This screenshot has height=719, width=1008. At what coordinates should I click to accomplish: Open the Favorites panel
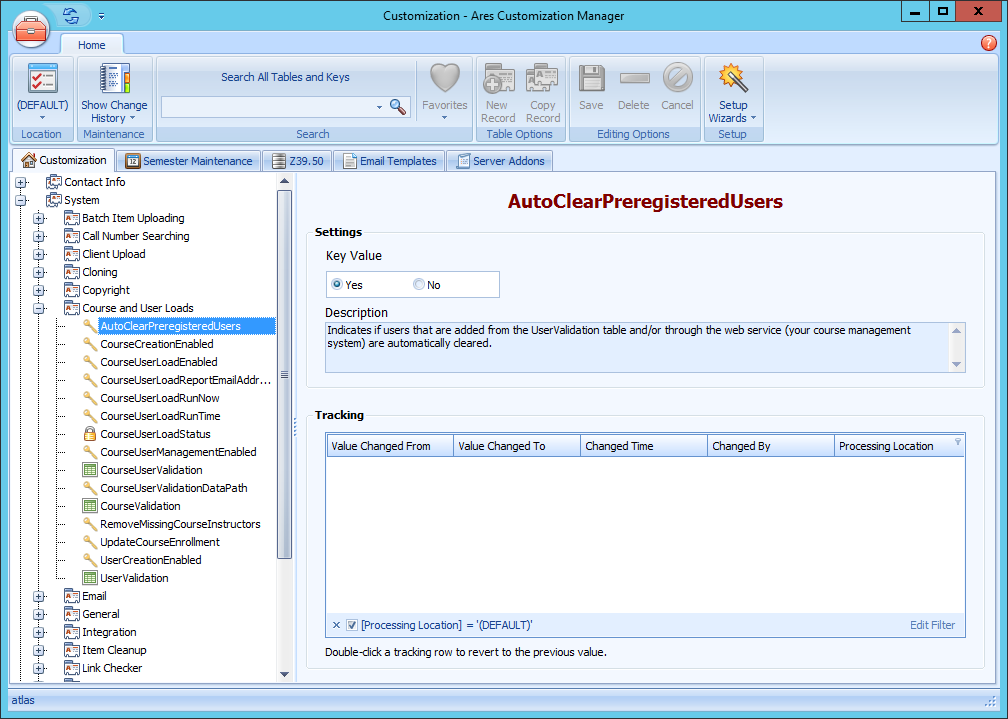coord(444,90)
